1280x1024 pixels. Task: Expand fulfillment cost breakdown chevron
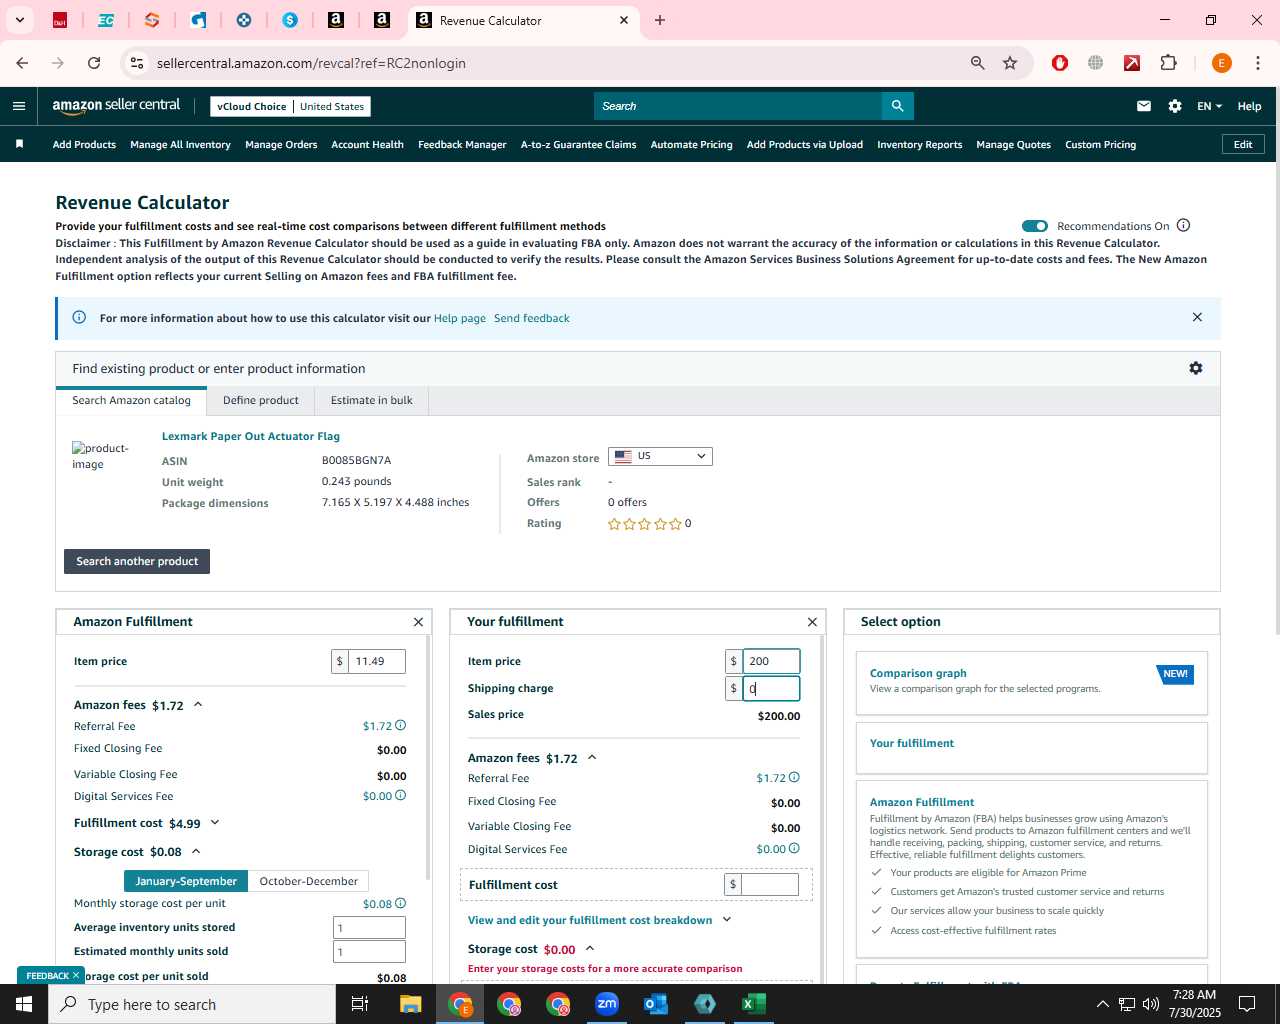pos(727,920)
